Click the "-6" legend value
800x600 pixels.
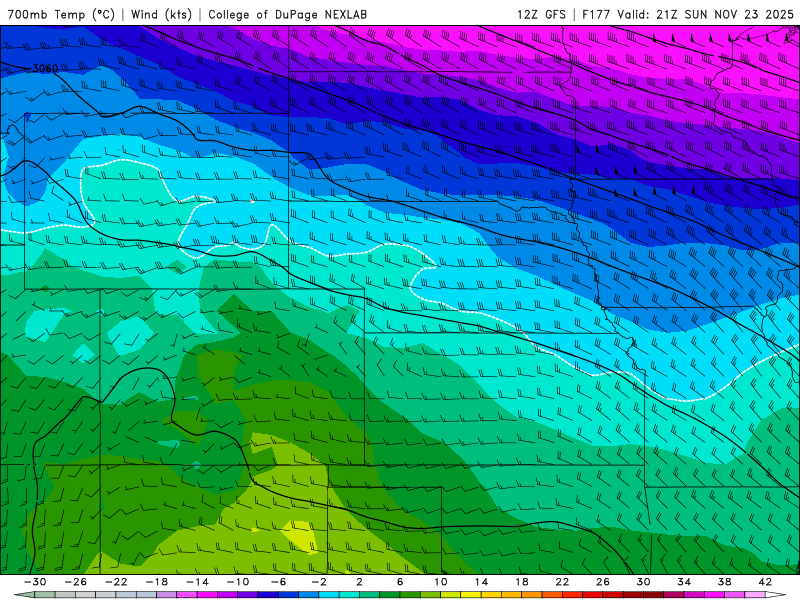[x=279, y=582]
